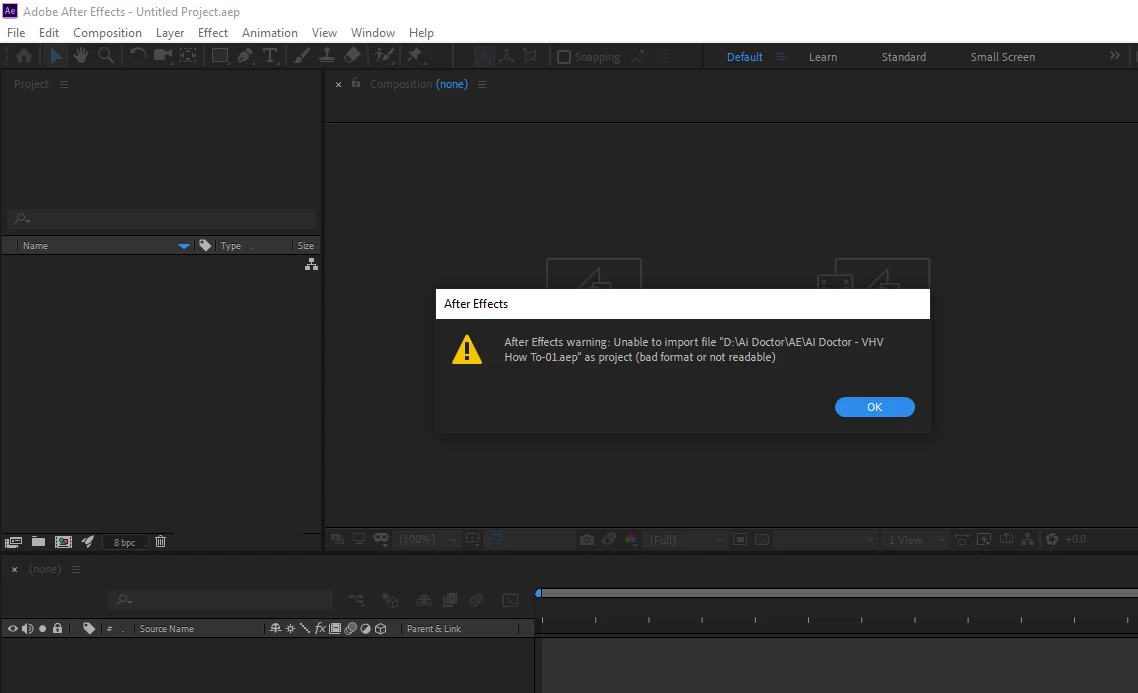
Task: Toggle the Composition viewer lock icon
Action: click(x=356, y=83)
